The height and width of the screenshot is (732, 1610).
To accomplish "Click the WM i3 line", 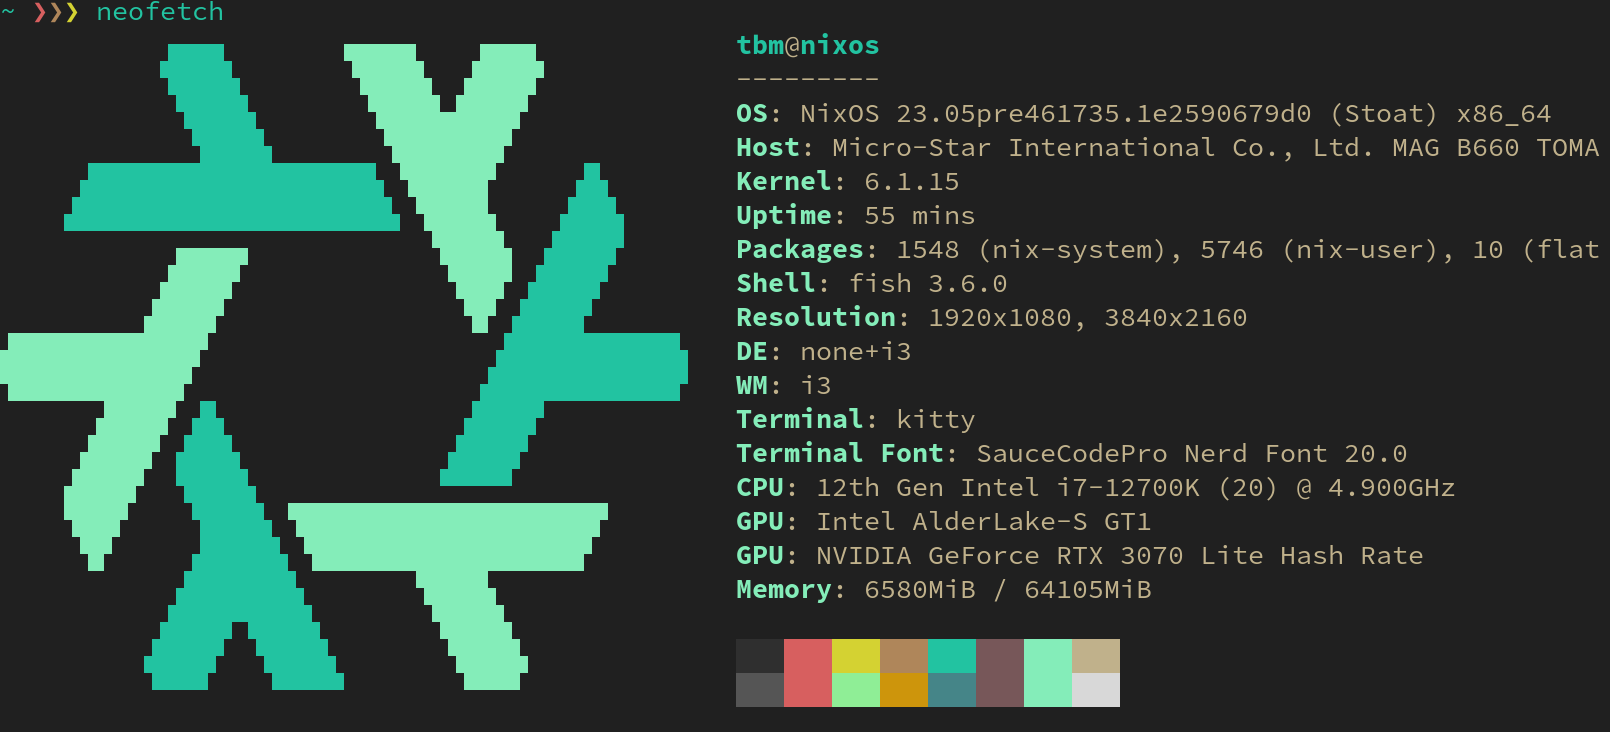I will tap(784, 386).
